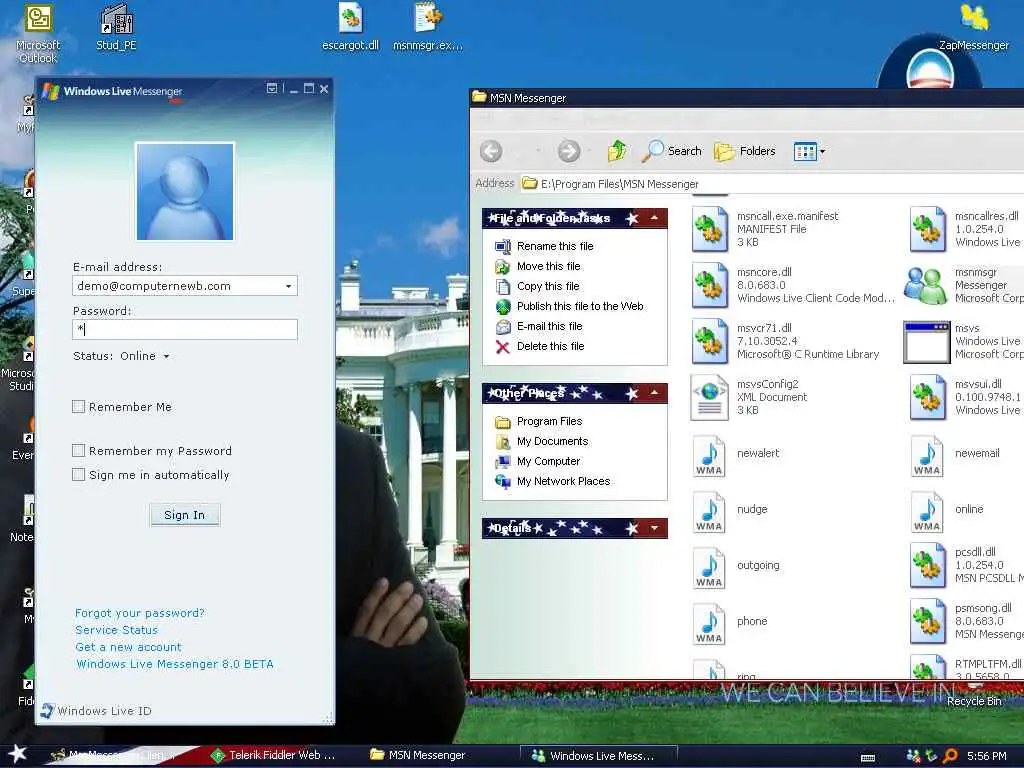Open the Service Status link
Viewport: 1024px width, 768px height.
point(116,630)
